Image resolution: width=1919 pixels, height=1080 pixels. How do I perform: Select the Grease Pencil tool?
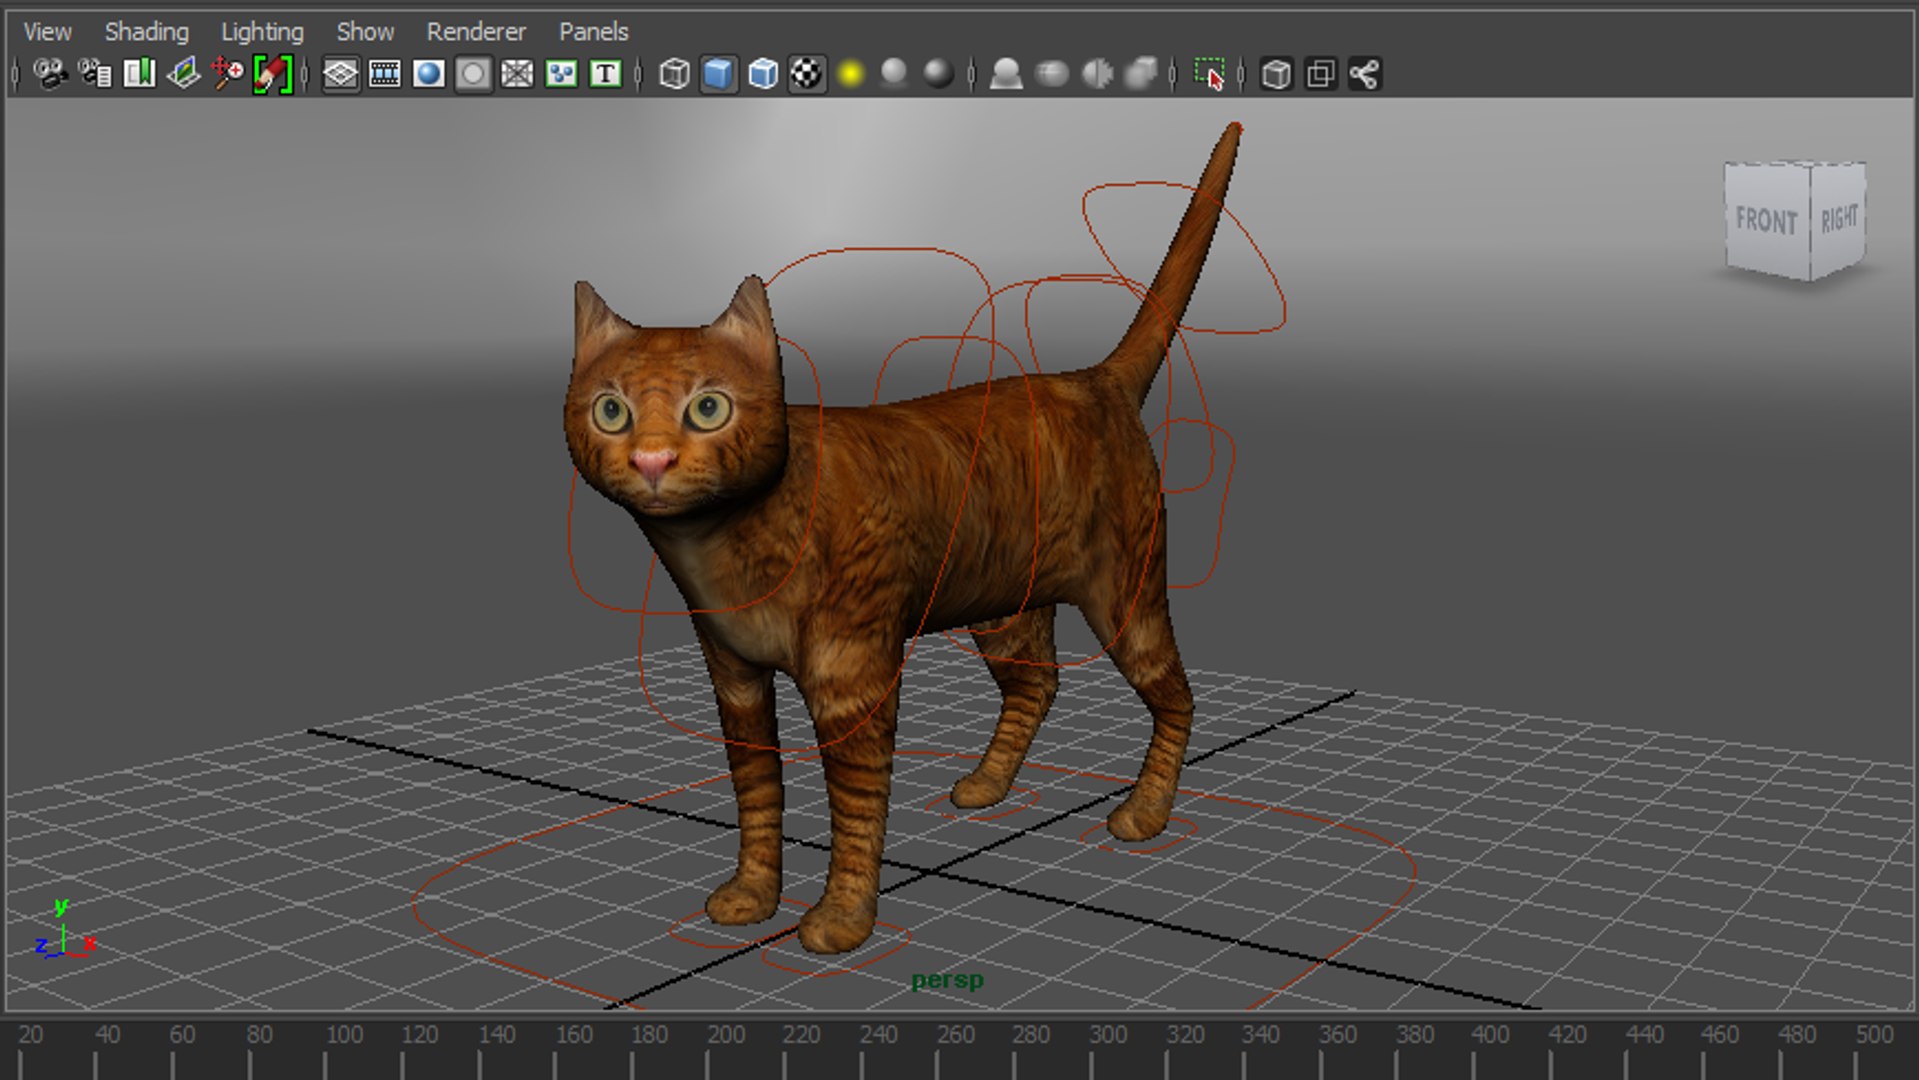tap(272, 74)
